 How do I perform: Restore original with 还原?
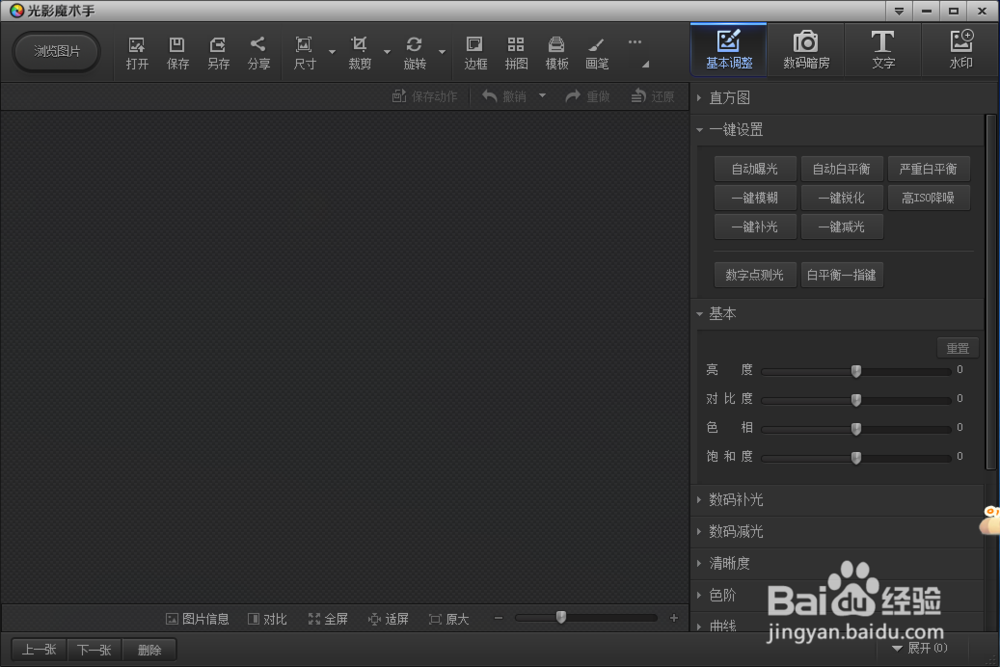652,96
